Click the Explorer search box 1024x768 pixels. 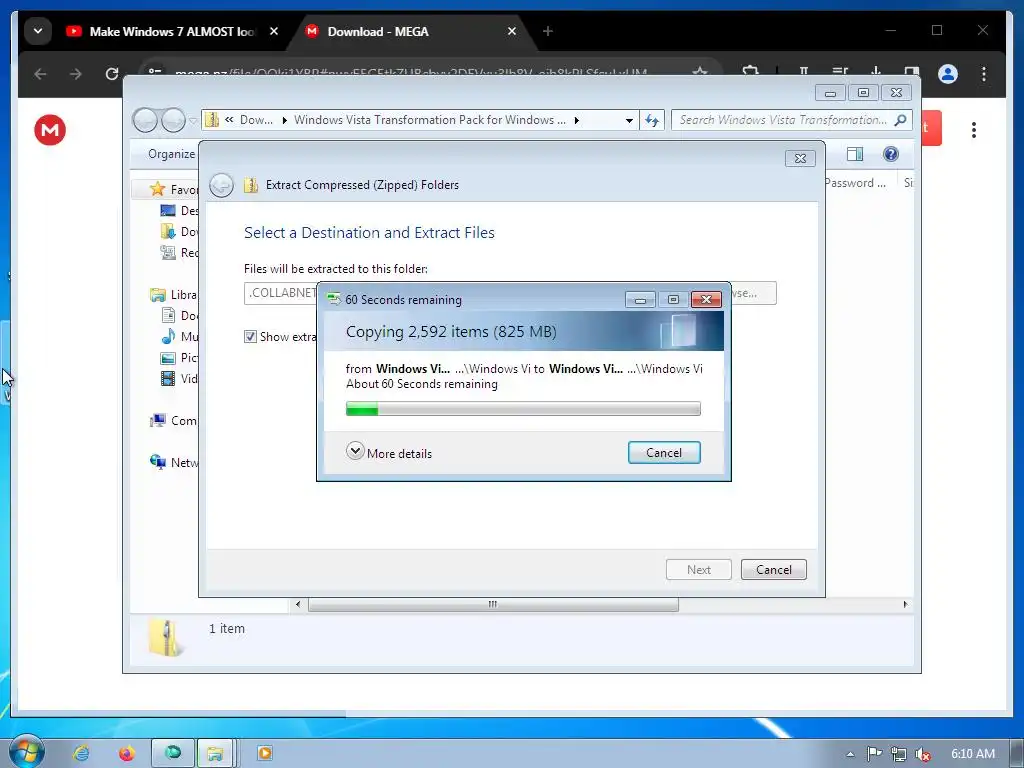coord(782,120)
